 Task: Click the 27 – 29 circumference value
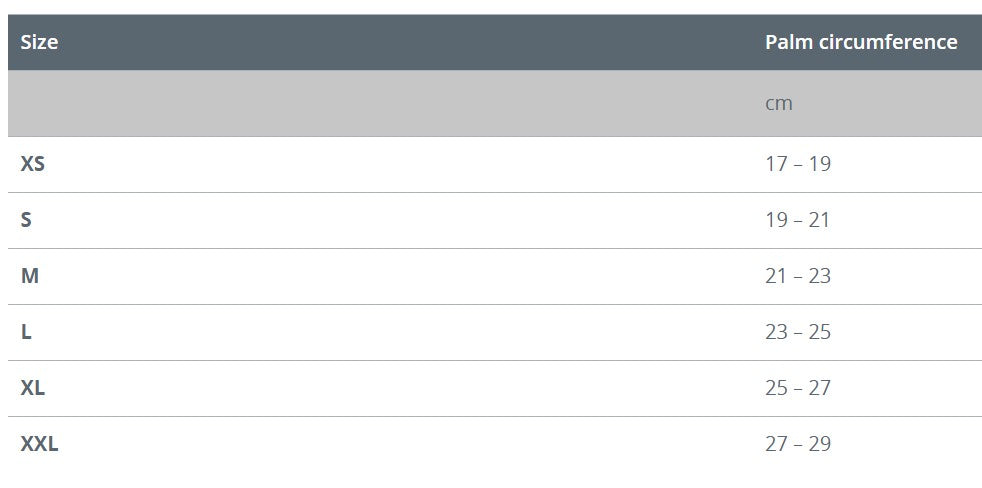(x=798, y=444)
